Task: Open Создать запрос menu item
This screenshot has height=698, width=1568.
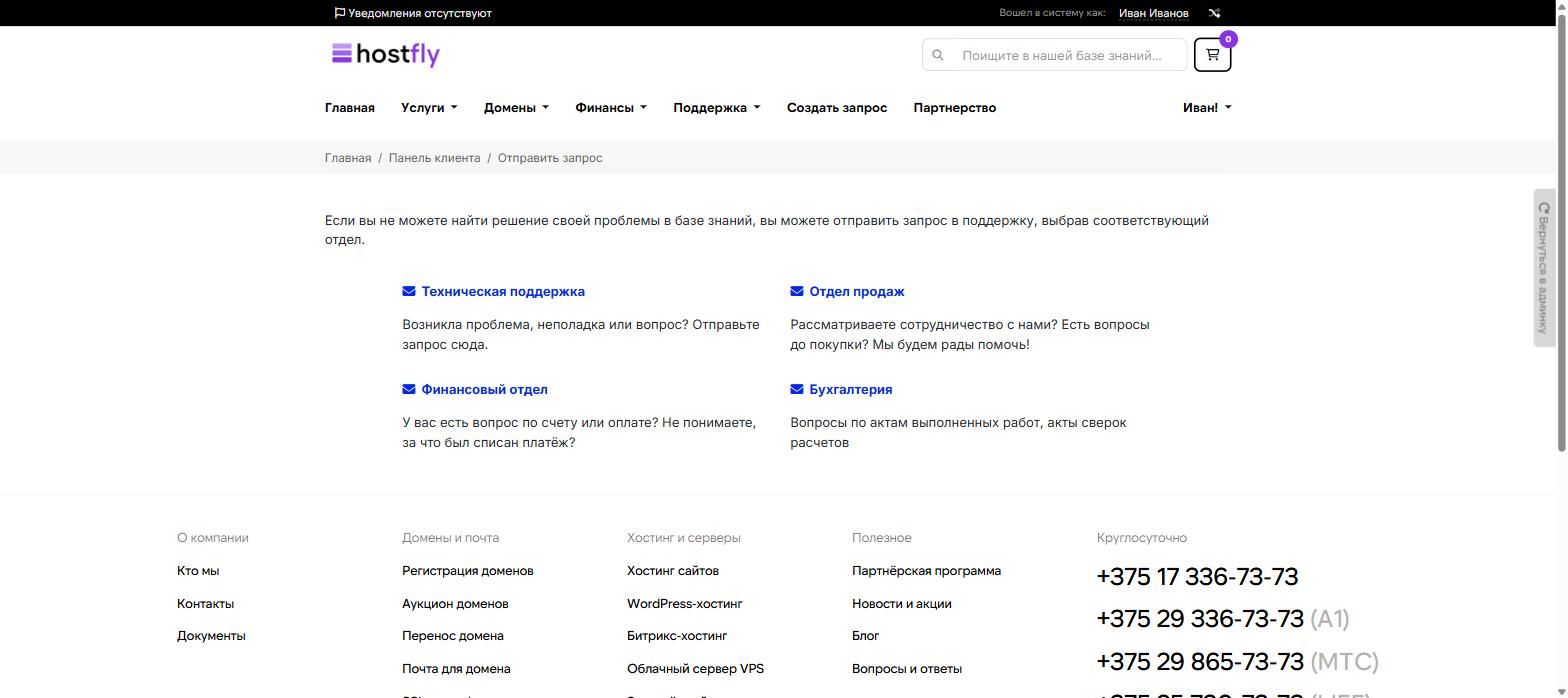Action: (837, 107)
